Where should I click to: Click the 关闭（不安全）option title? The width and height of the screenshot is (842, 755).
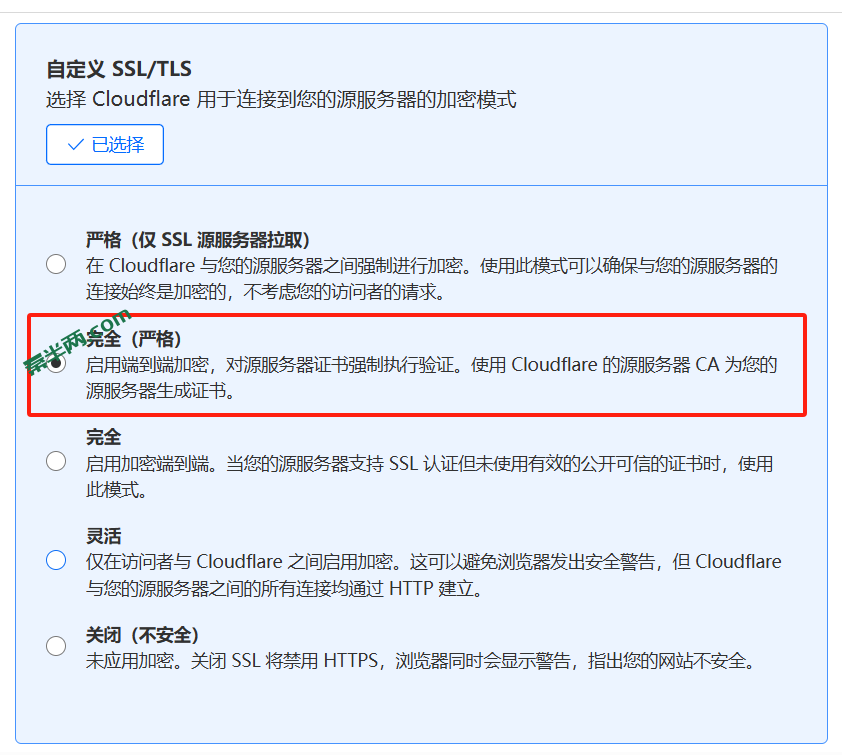(x=143, y=635)
